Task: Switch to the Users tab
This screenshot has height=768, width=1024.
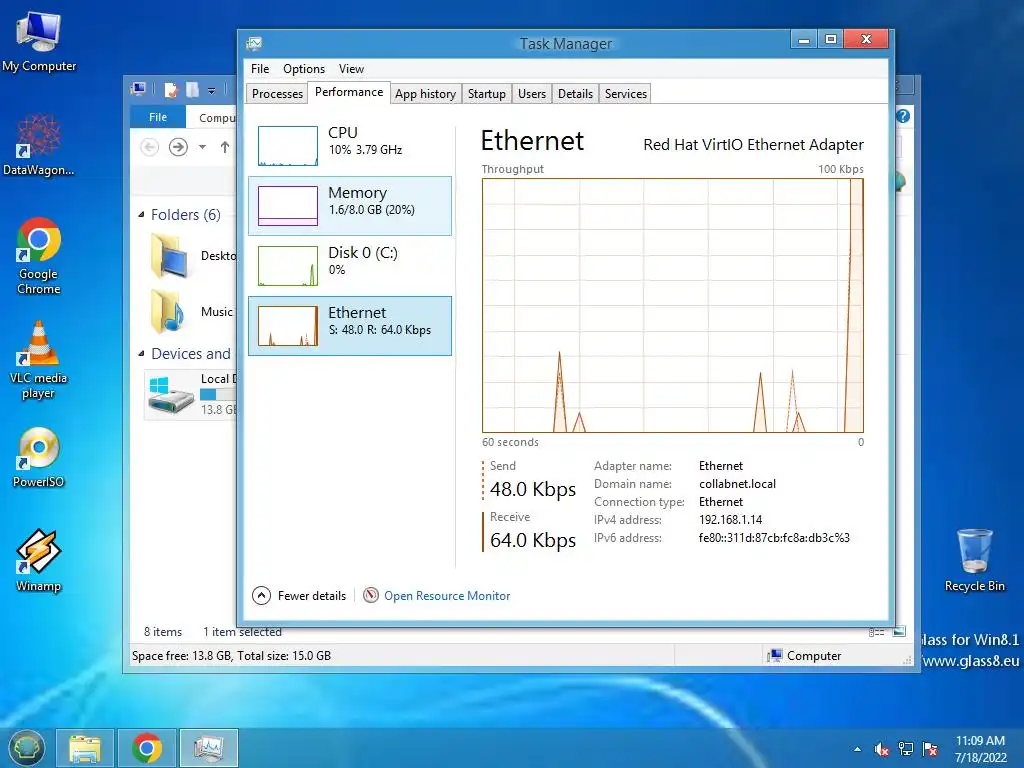Action: coord(532,93)
